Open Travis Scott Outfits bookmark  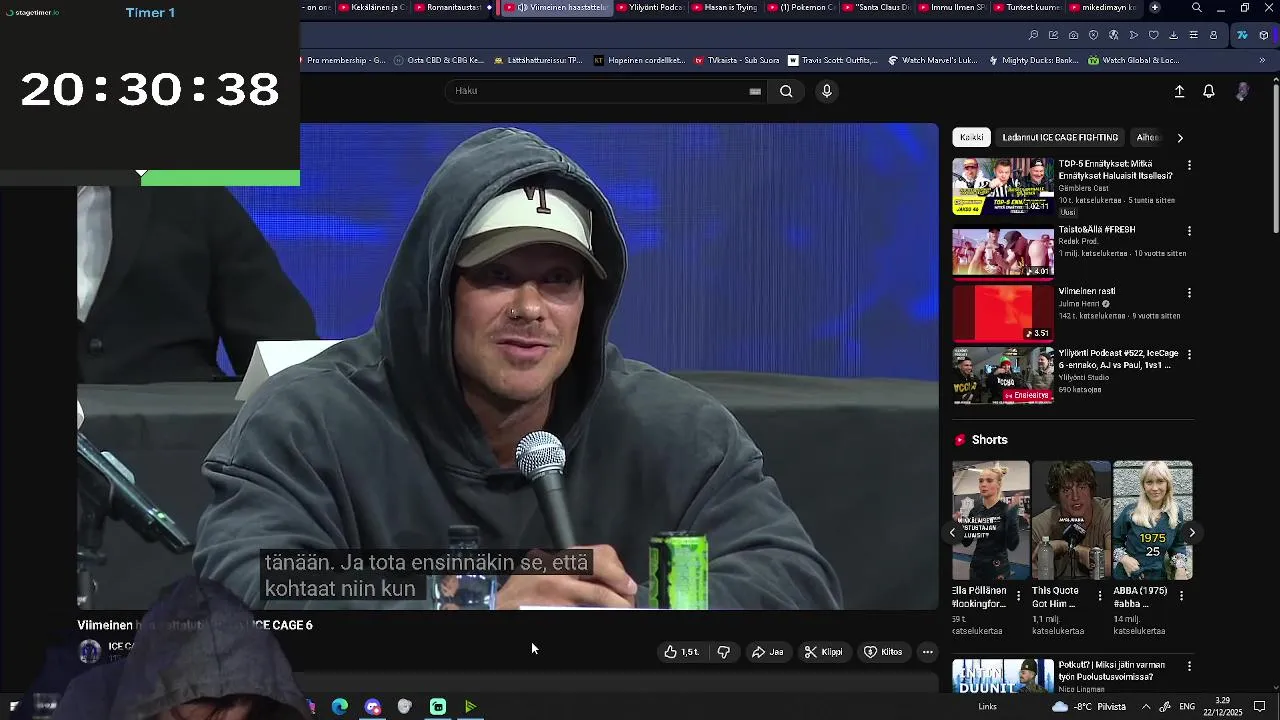[832, 60]
